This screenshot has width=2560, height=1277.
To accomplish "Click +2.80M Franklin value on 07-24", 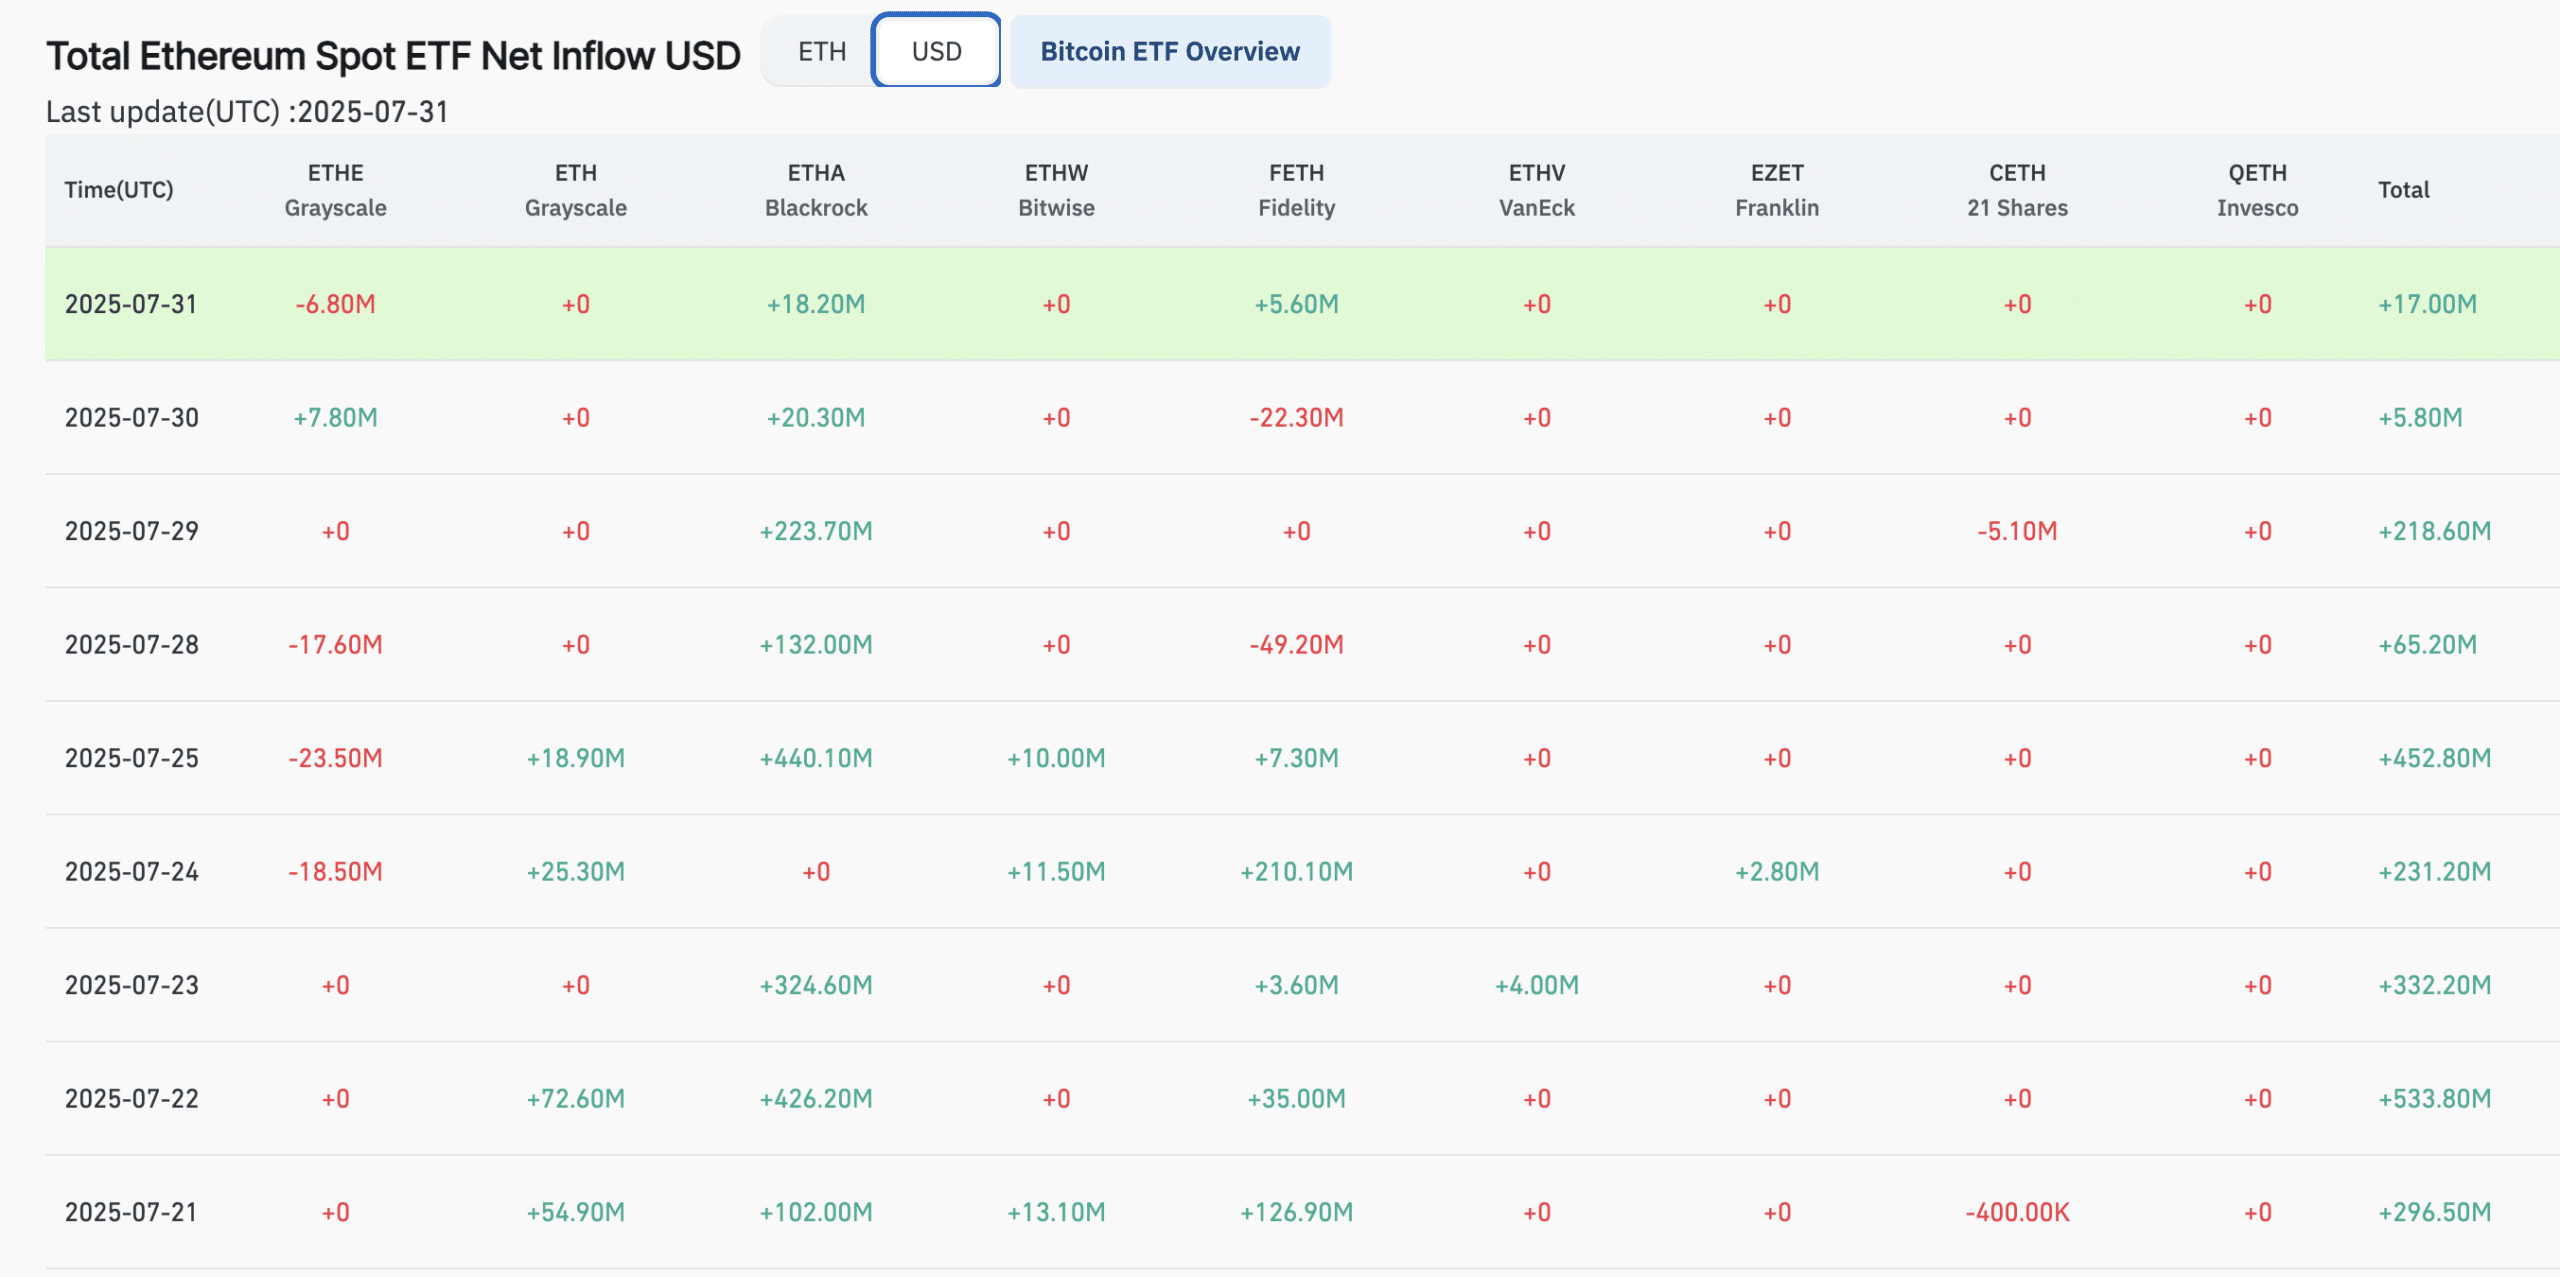I will click(x=1777, y=872).
